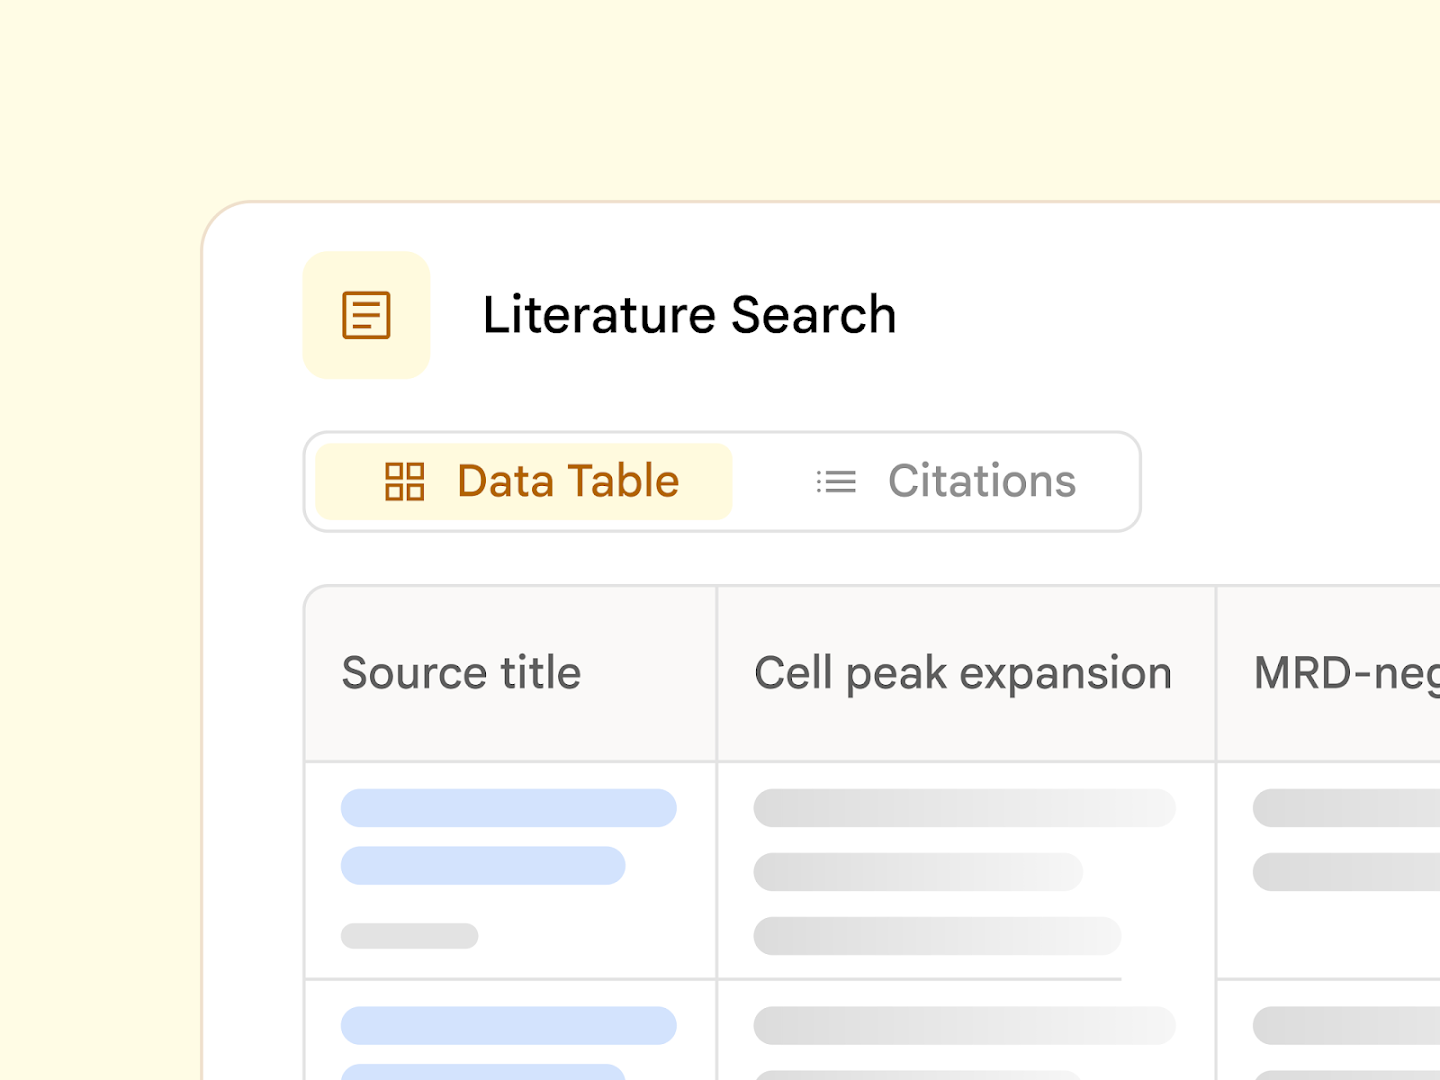Viewport: 1440px width, 1080px height.
Task: Click first row Cell peak expansion top line
Action: click(x=965, y=808)
